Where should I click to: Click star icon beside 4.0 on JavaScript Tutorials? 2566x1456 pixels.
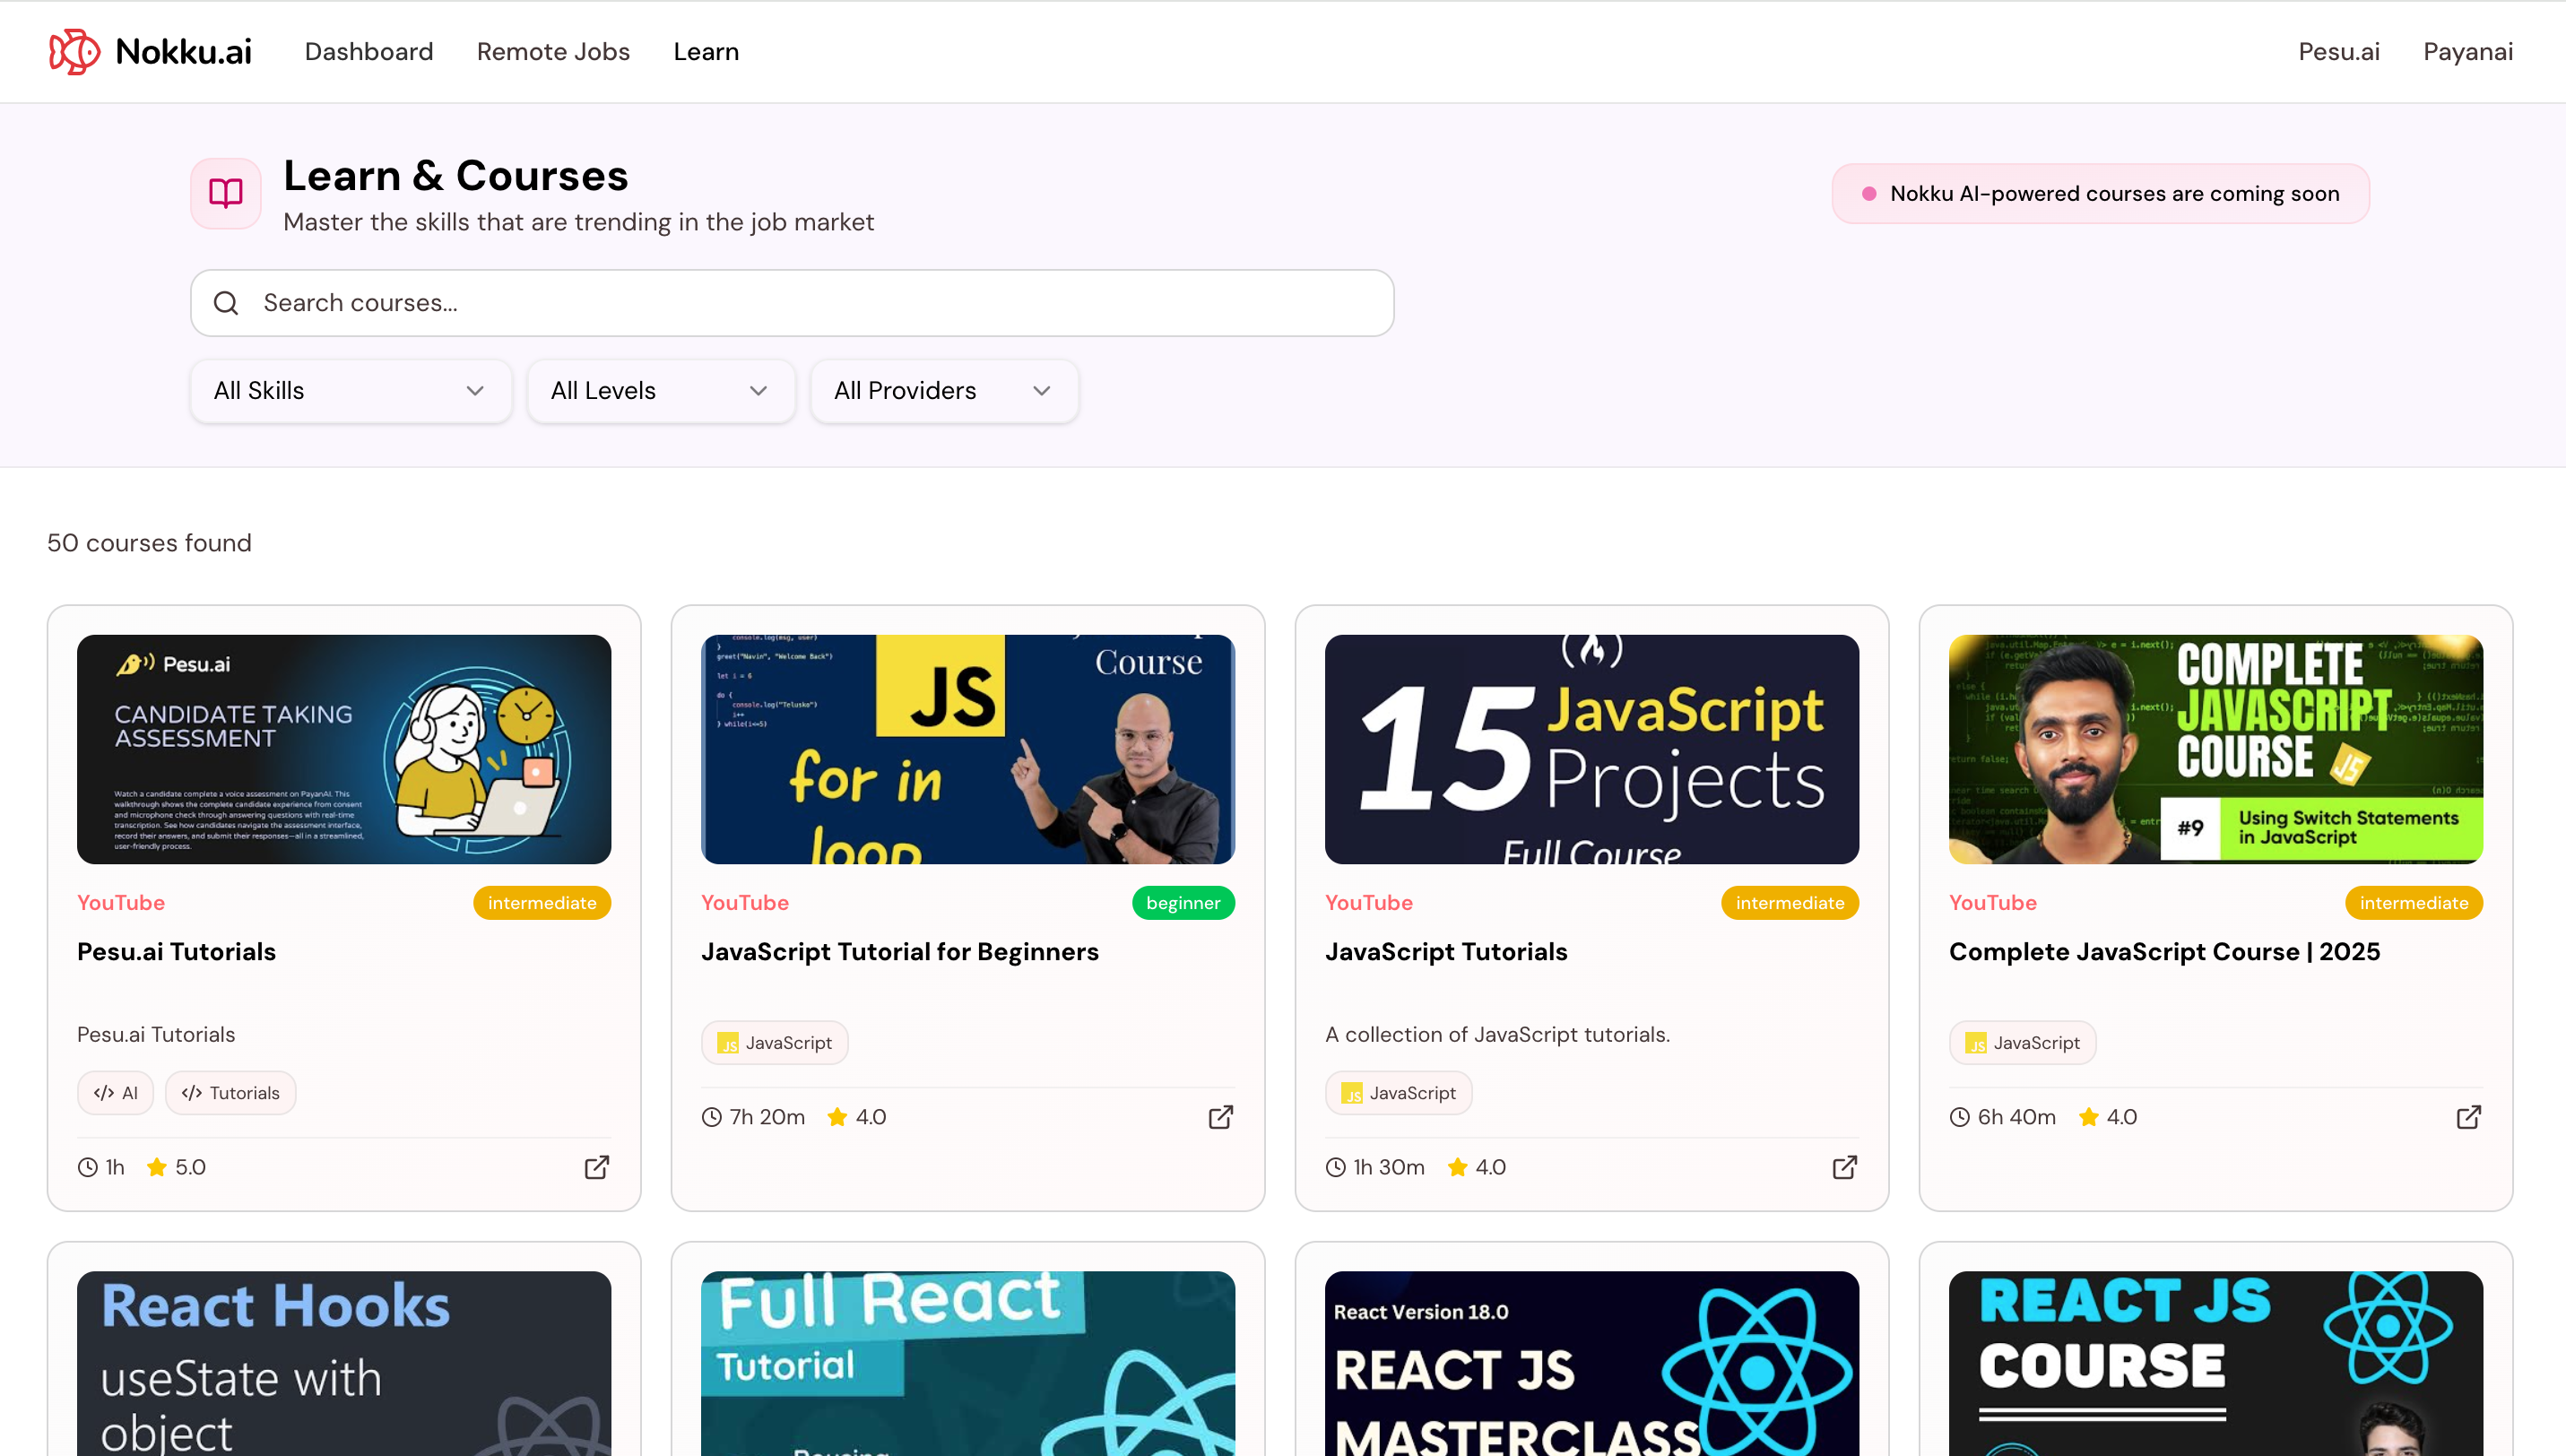coord(1458,1167)
